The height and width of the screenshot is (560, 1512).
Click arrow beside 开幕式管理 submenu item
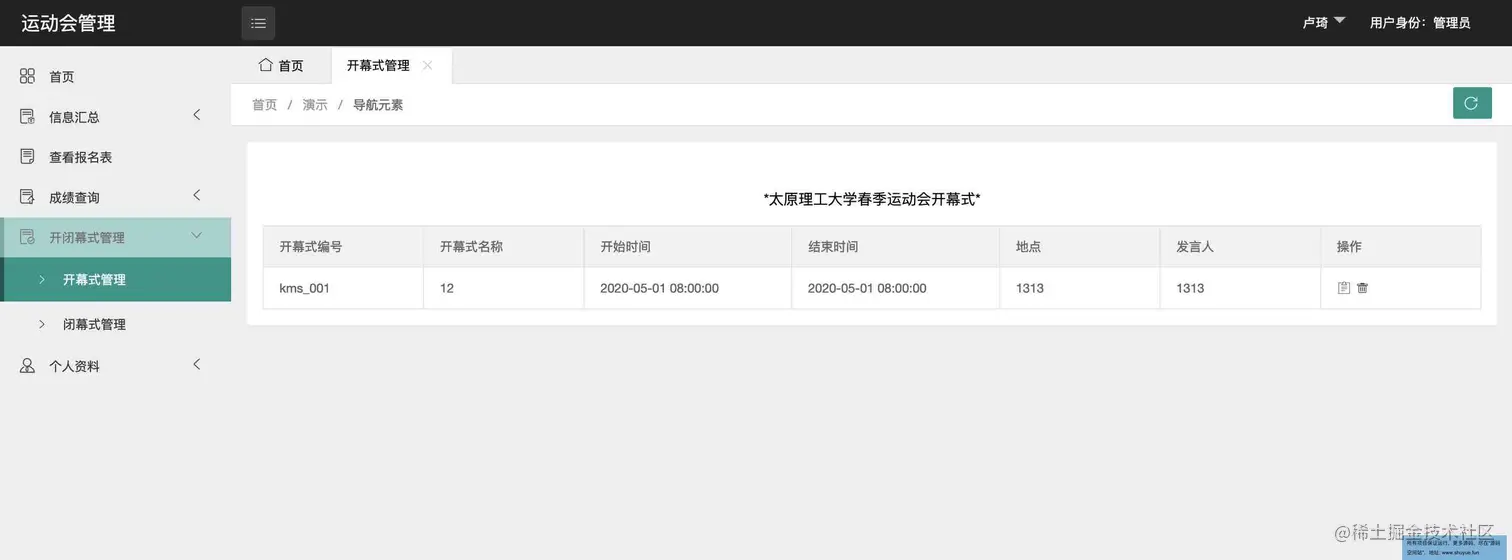(x=42, y=280)
